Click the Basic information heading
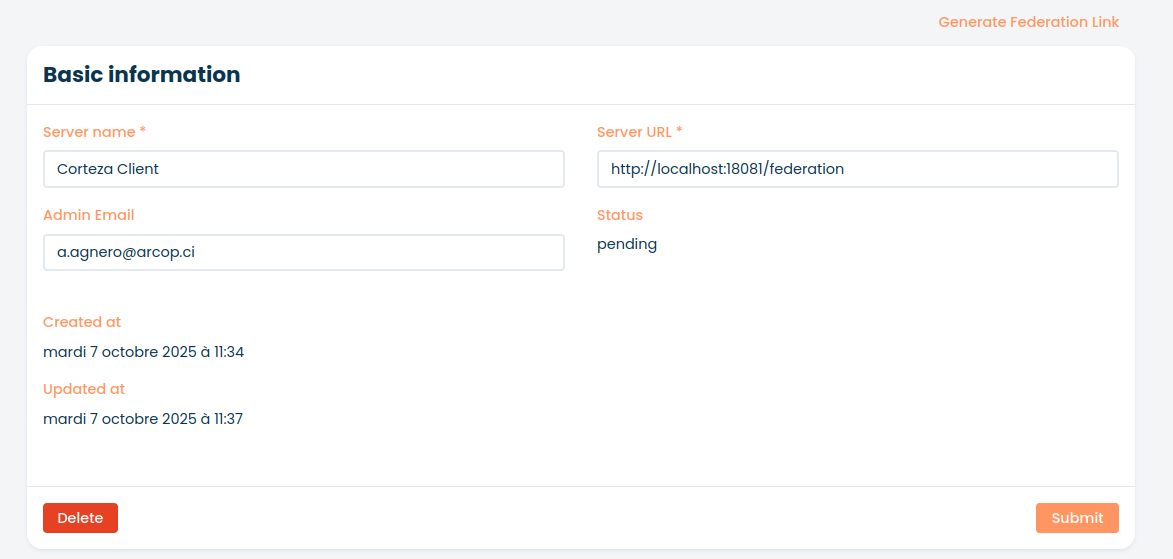 click(141, 75)
